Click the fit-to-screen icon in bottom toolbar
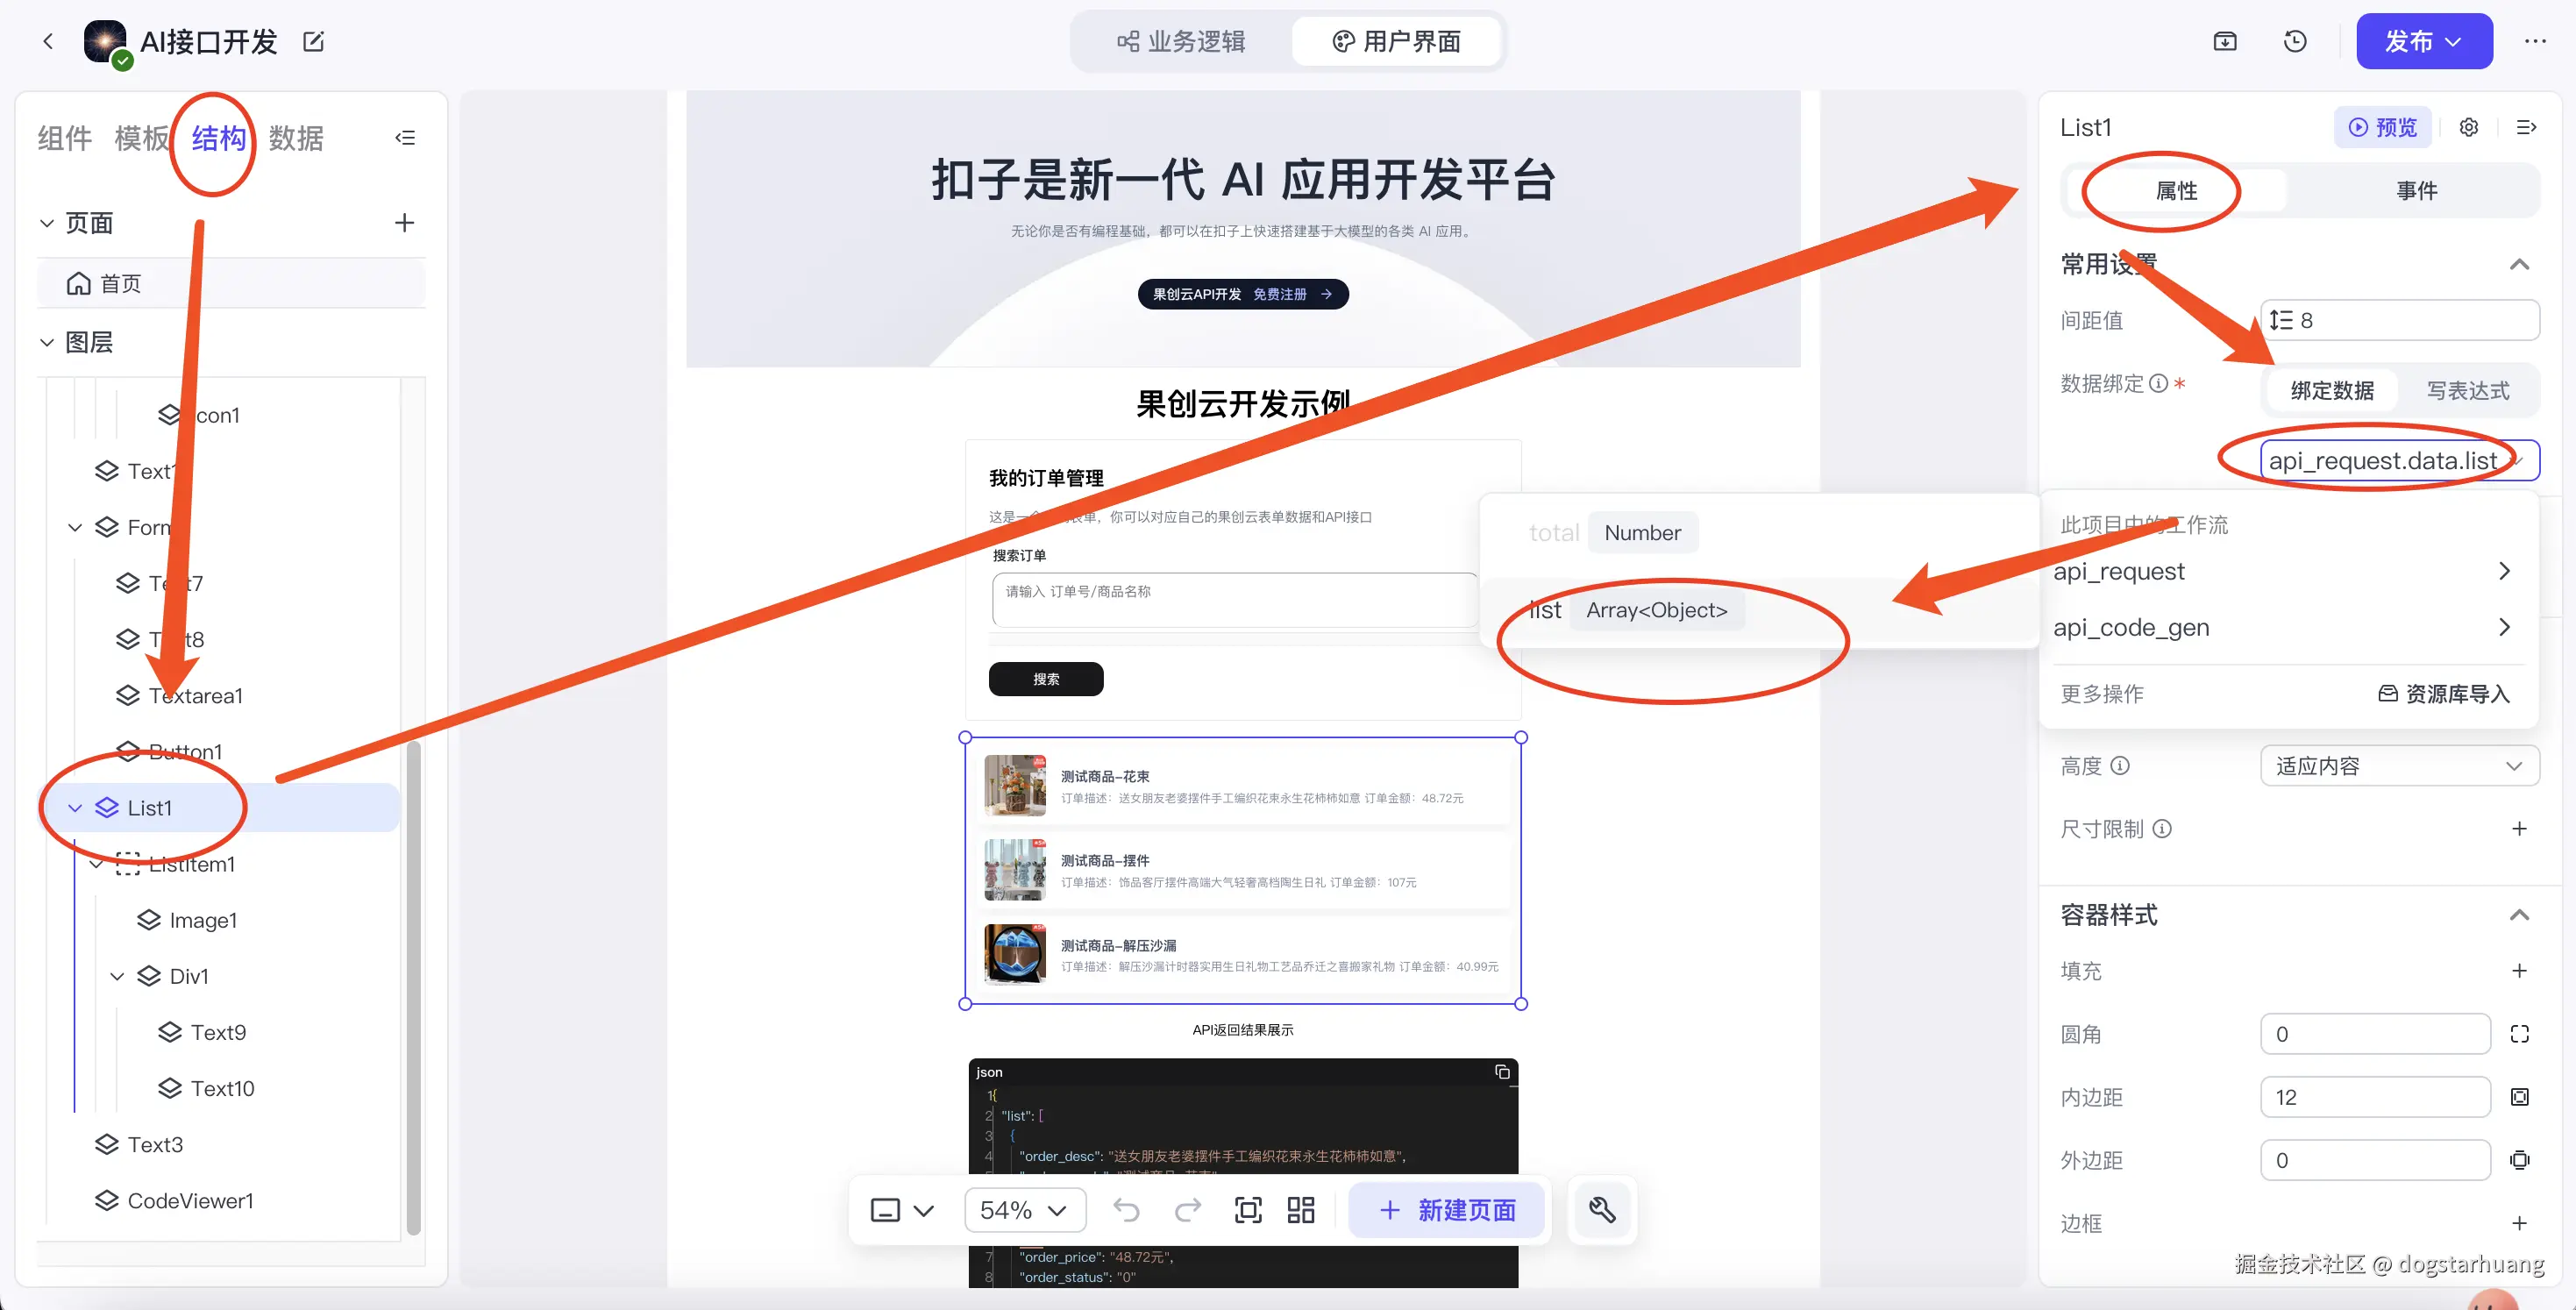Image resolution: width=2576 pixels, height=1310 pixels. tap(1248, 1210)
